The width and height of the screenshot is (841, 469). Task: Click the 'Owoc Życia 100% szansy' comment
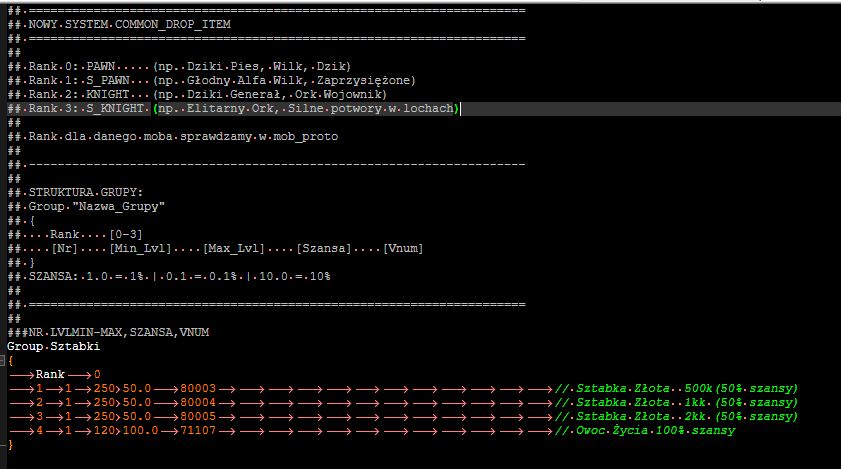point(645,430)
